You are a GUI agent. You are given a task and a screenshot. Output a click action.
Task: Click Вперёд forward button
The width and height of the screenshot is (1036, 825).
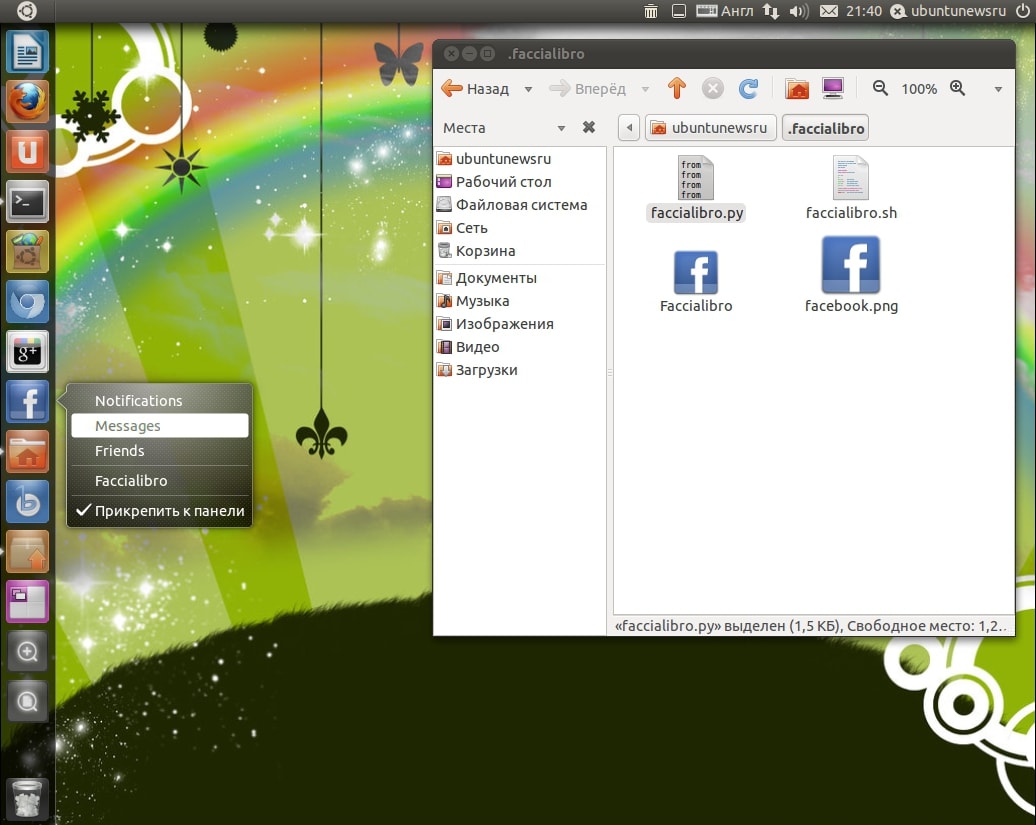pos(588,89)
